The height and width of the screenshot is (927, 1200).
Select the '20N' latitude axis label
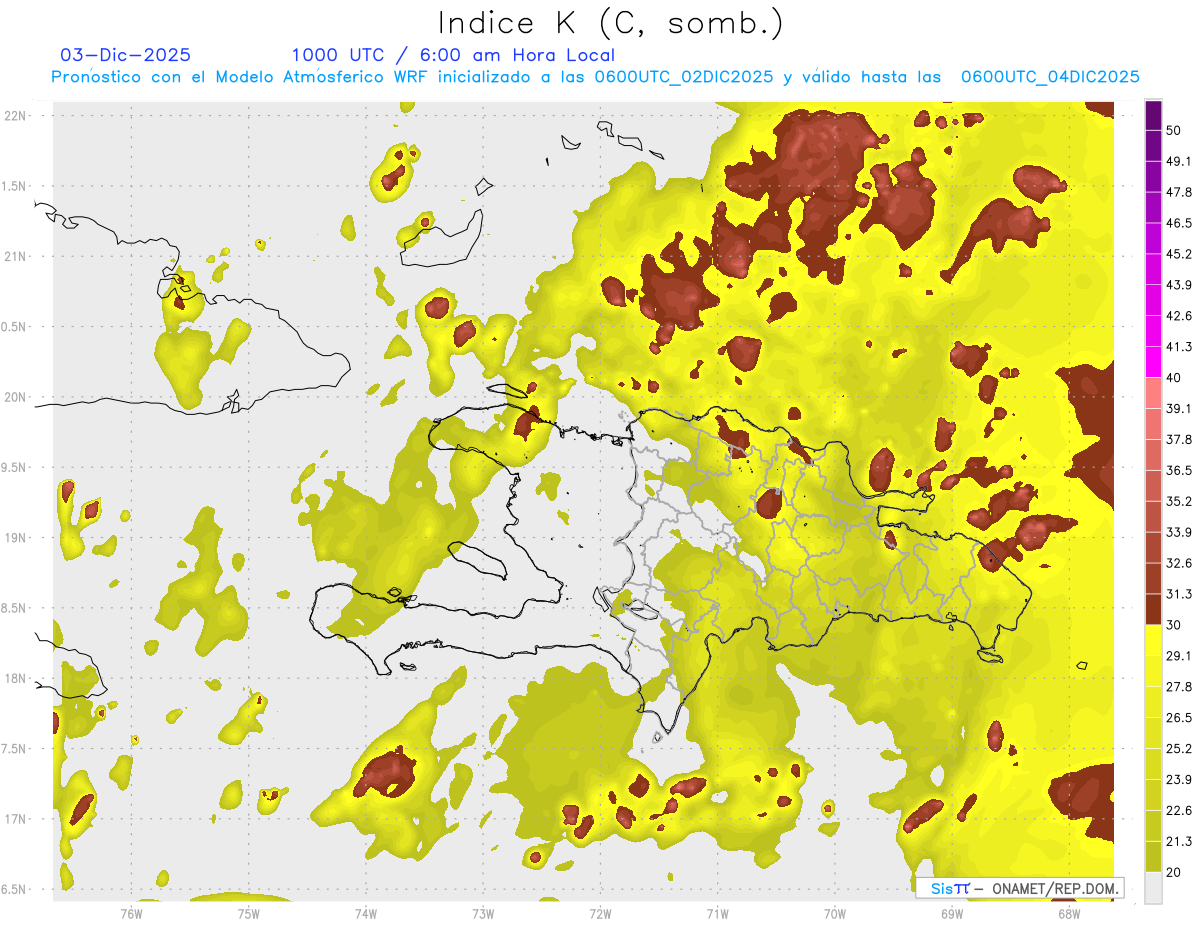(x=16, y=397)
